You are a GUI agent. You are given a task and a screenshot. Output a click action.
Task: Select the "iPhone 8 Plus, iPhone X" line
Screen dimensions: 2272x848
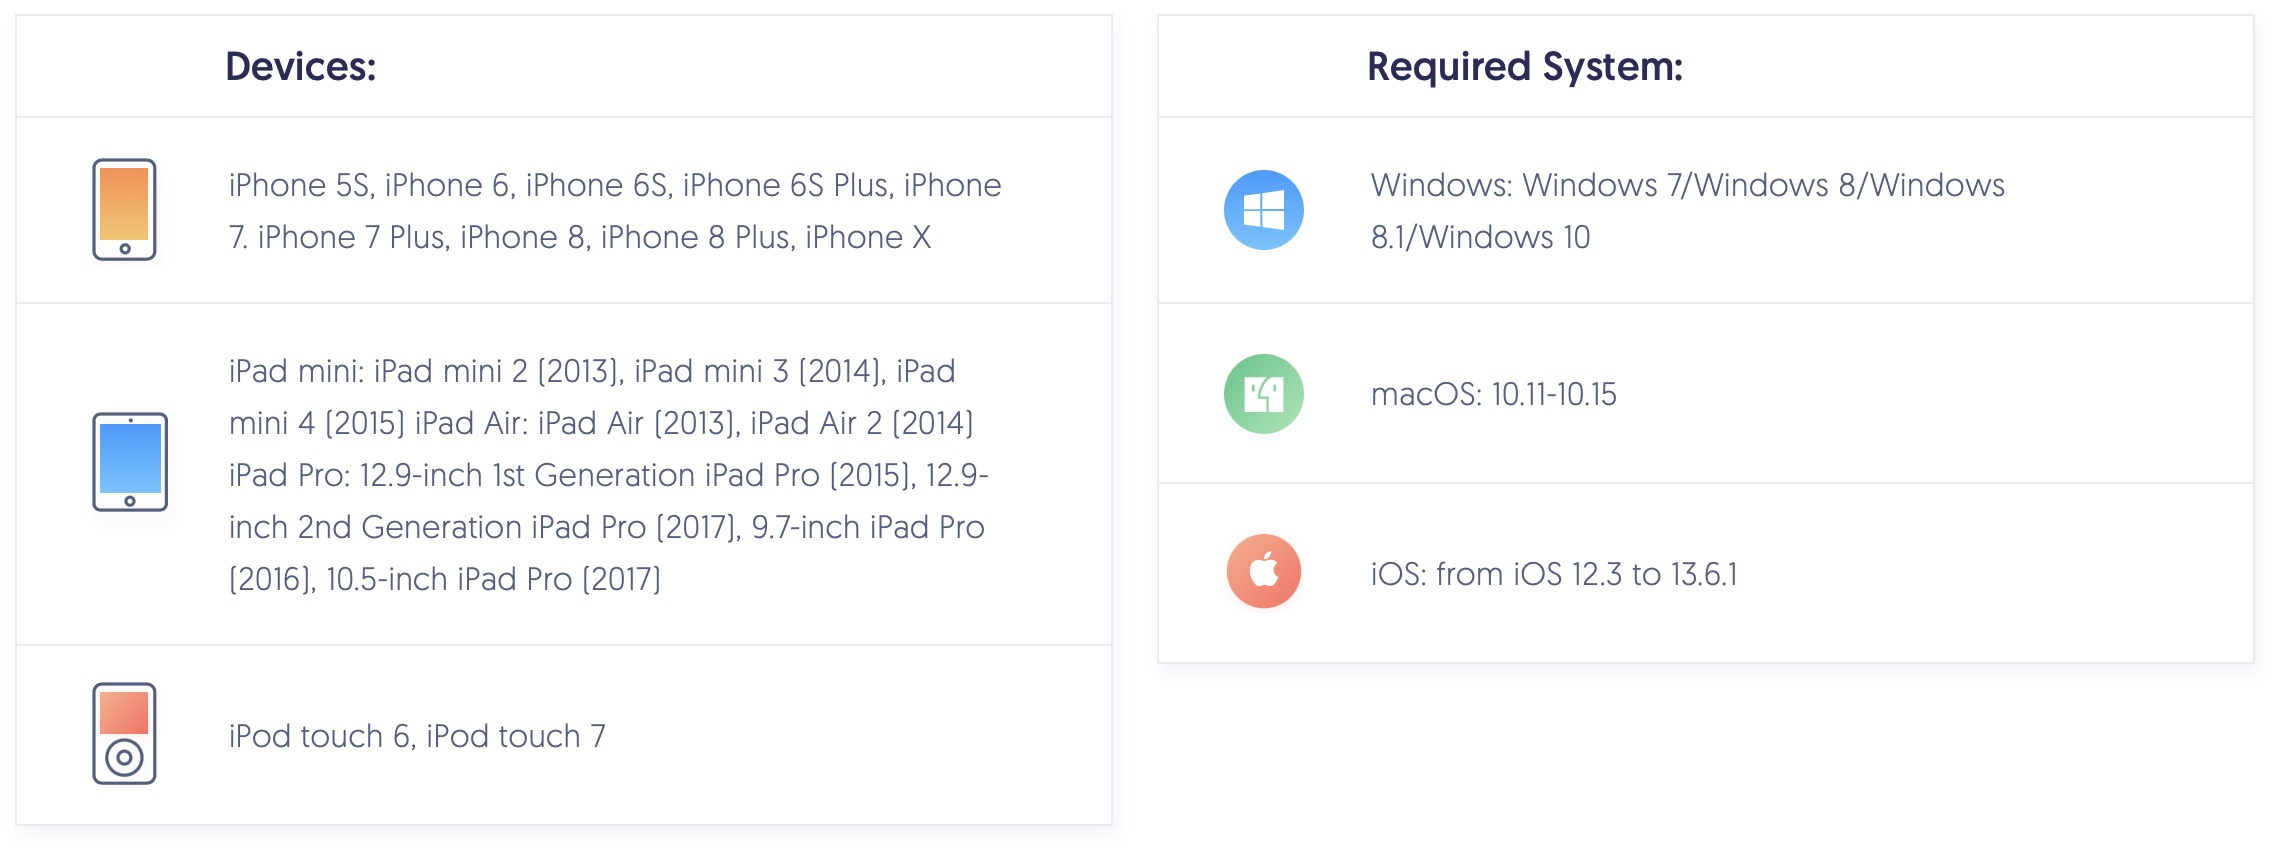coord(580,237)
